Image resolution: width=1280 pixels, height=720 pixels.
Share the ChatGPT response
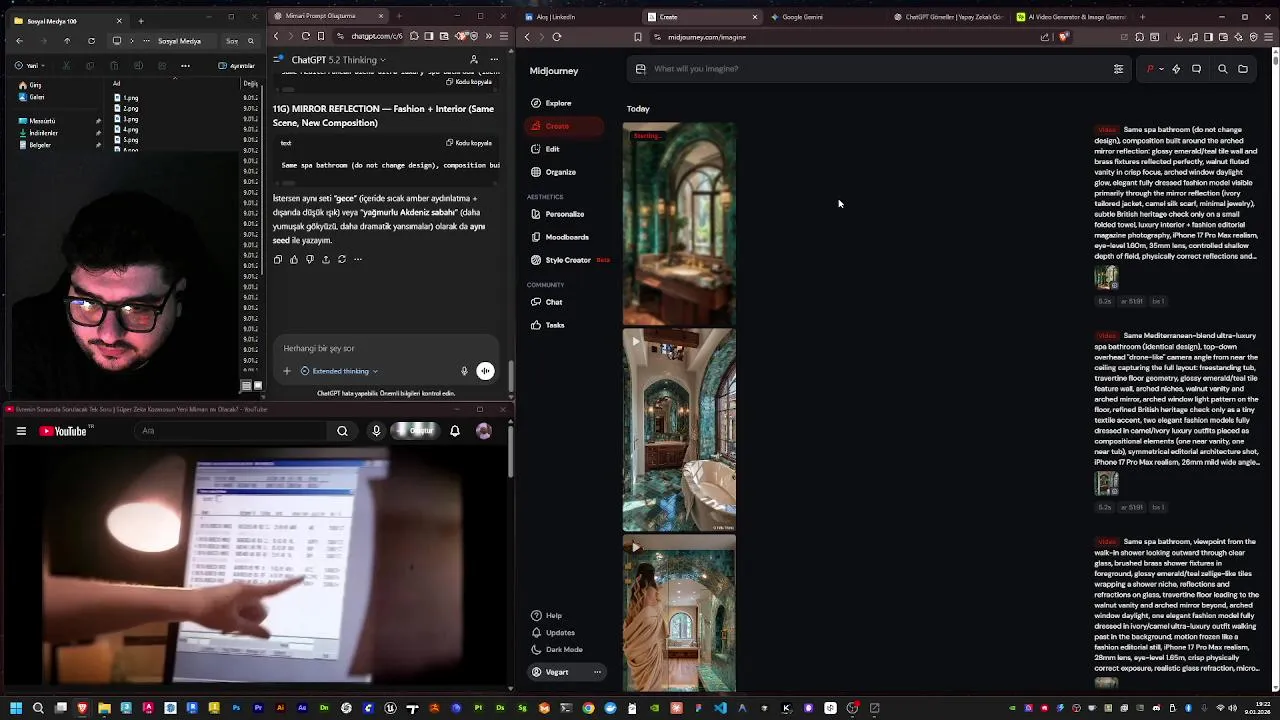[326, 259]
